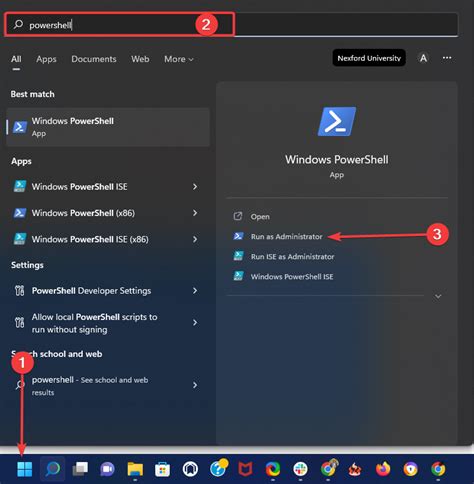The image size is (474, 484).
Task: Click the magnifier icon in the search box
Action: point(18,24)
